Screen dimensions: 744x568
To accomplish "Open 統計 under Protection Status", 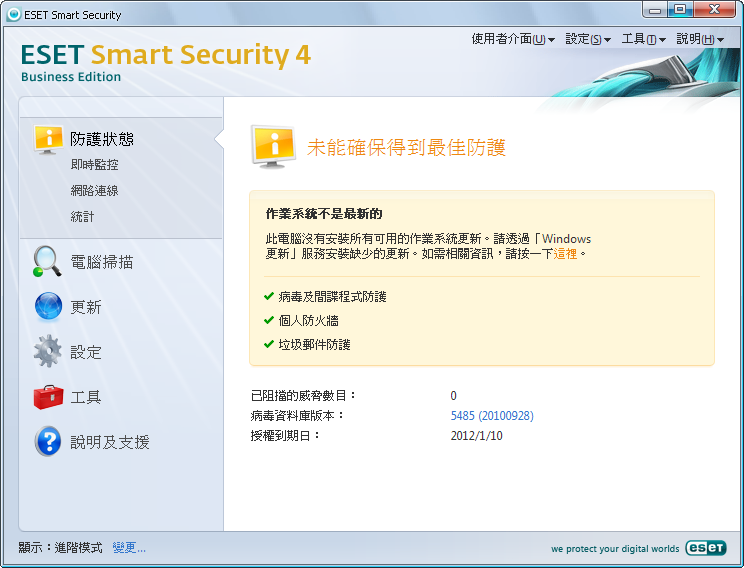I will click(83, 216).
